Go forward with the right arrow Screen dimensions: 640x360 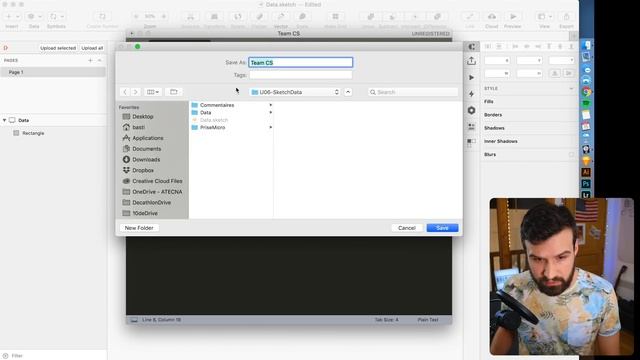coord(136,92)
